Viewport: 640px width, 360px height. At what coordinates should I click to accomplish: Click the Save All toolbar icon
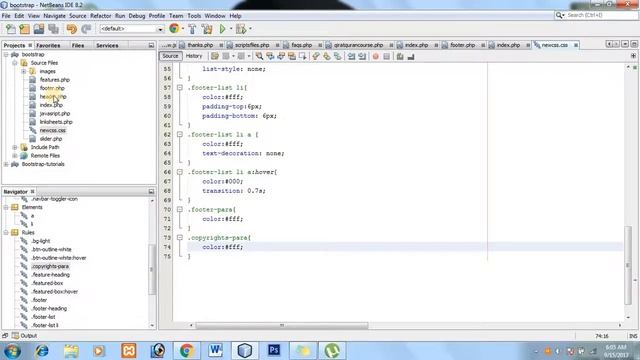click(53, 29)
